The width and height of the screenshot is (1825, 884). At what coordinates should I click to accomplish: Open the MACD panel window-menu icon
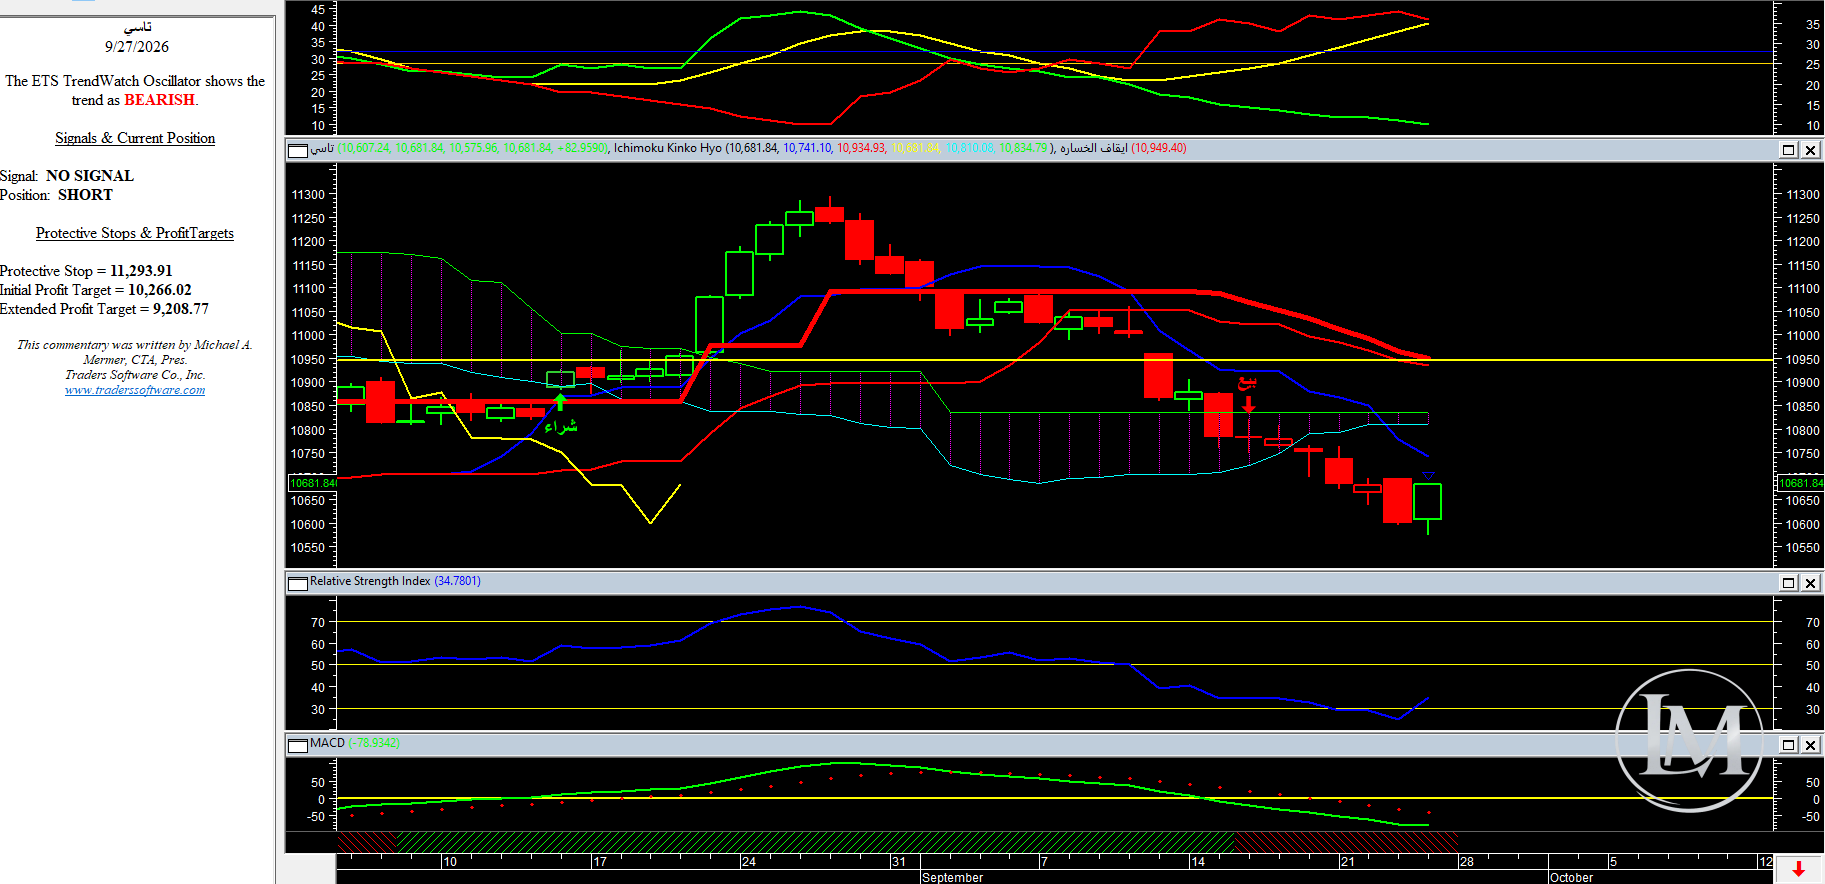(298, 745)
